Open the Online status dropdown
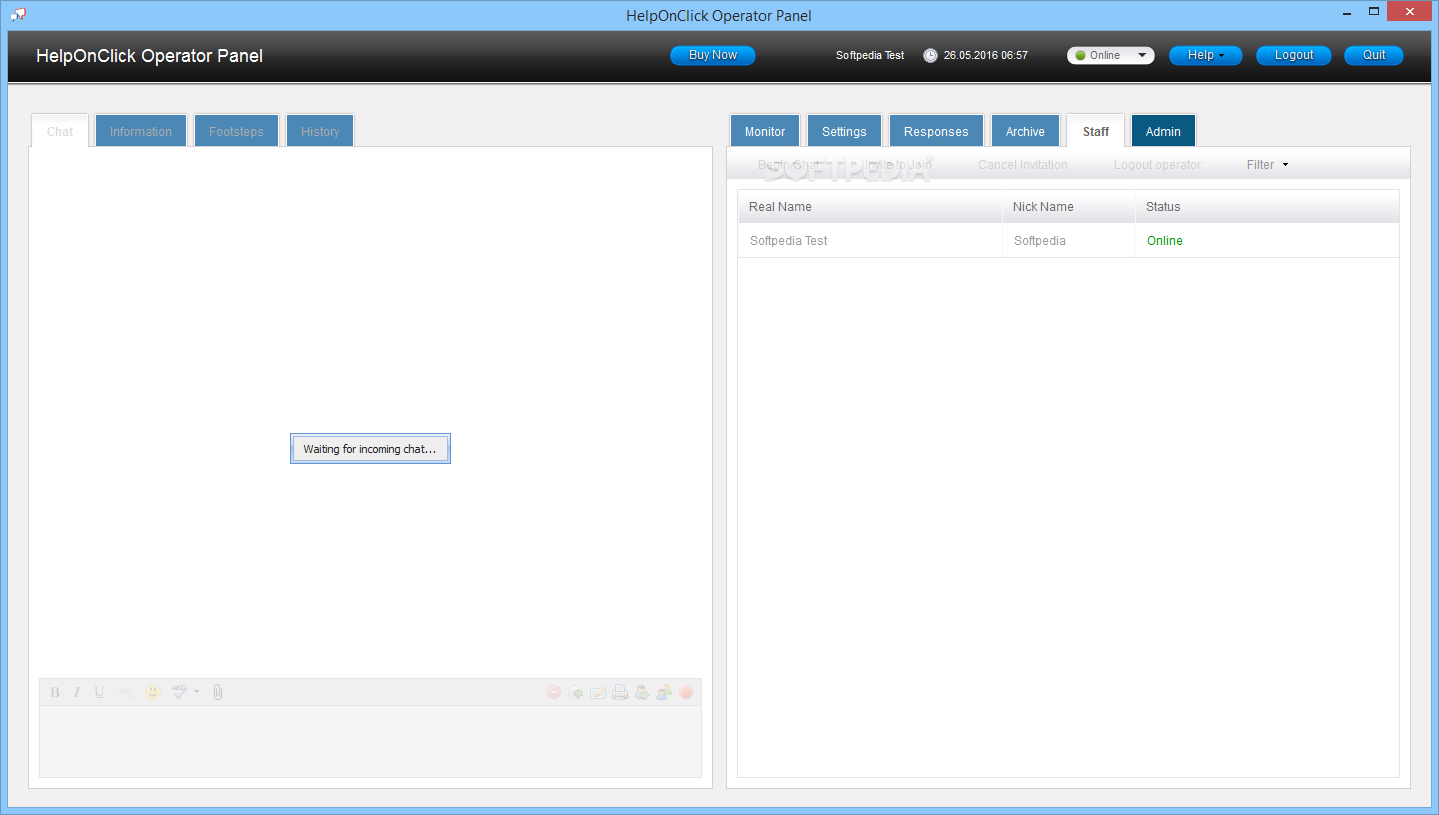The width and height of the screenshot is (1439, 815). pos(1111,56)
